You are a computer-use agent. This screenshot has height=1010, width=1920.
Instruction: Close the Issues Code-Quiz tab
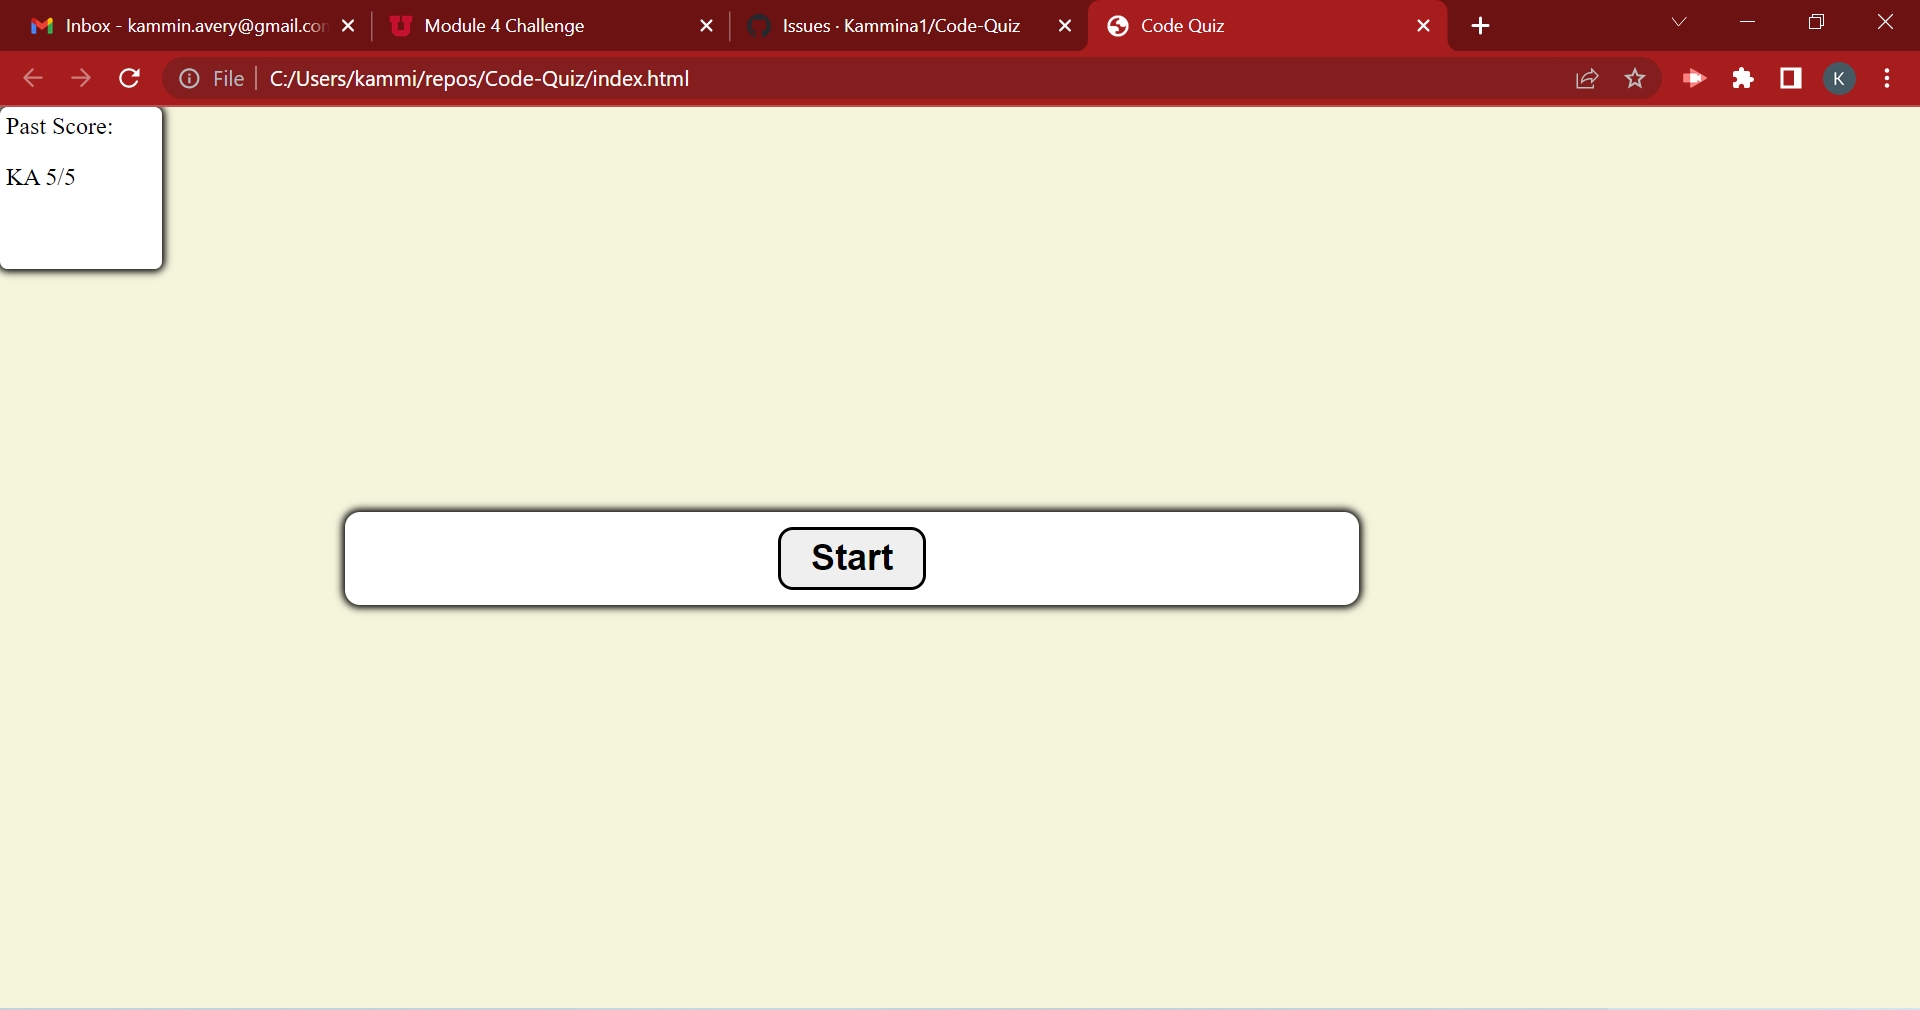click(1066, 27)
